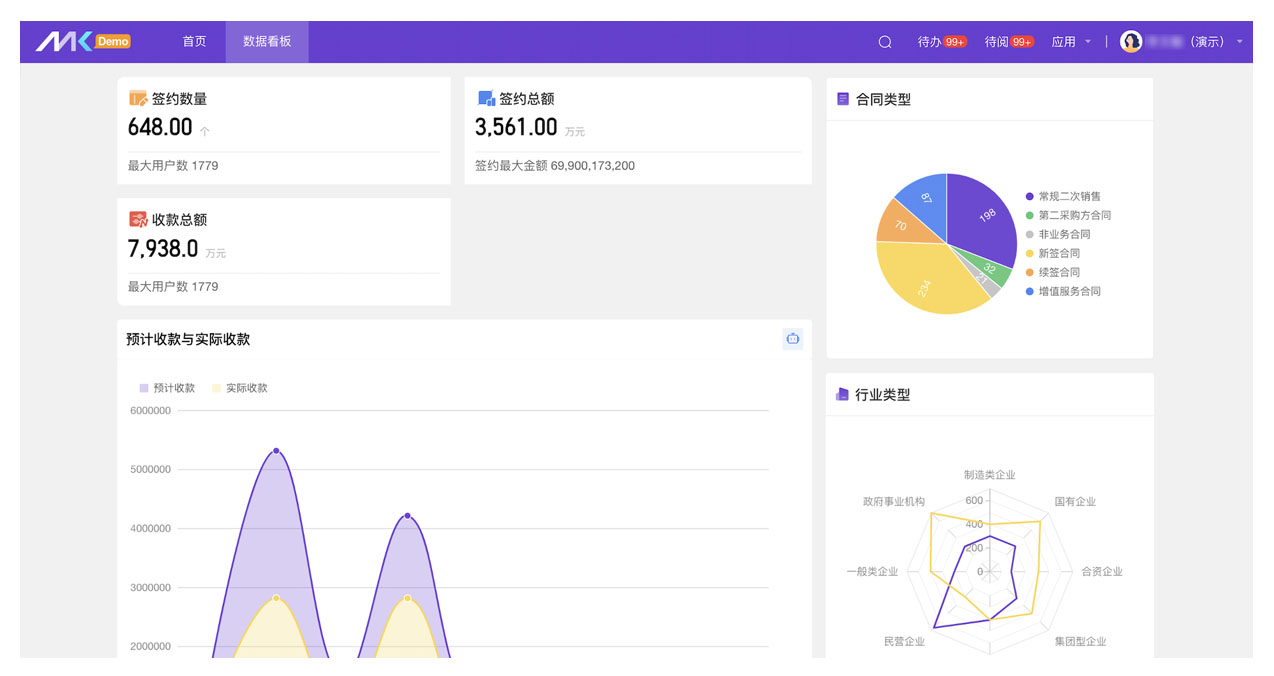Open the search magnifier icon
Viewport: 1274px width, 676px height.
(884, 42)
